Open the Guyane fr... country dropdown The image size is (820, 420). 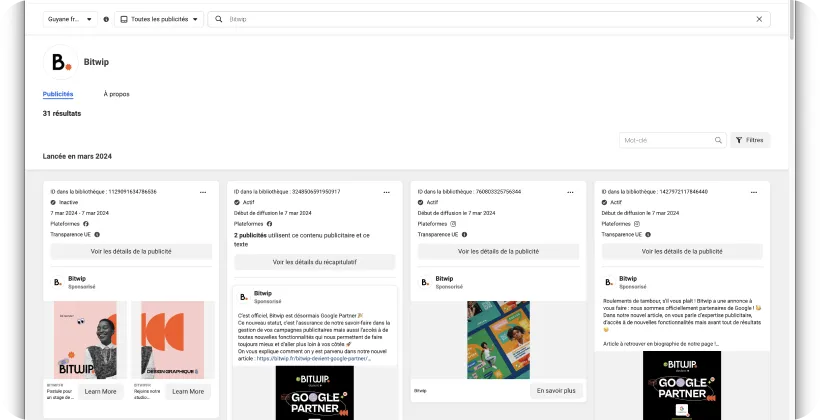pos(70,19)
